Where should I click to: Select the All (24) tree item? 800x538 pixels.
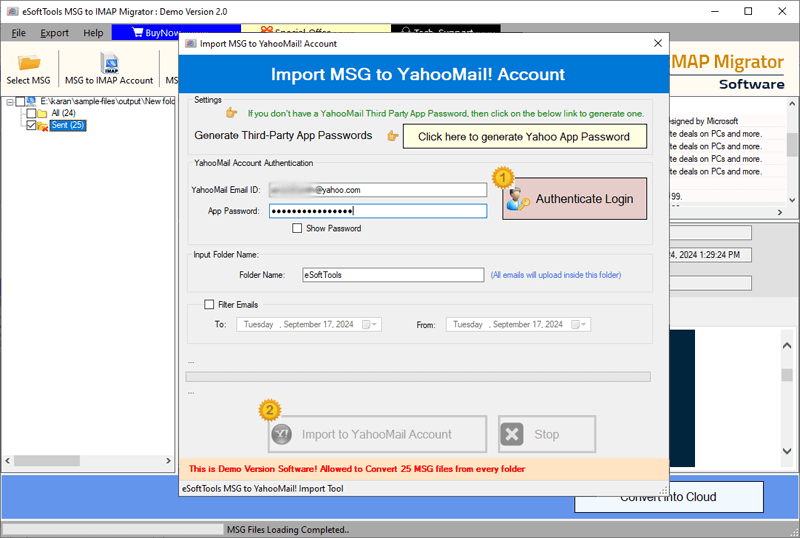tap(63, 113)
